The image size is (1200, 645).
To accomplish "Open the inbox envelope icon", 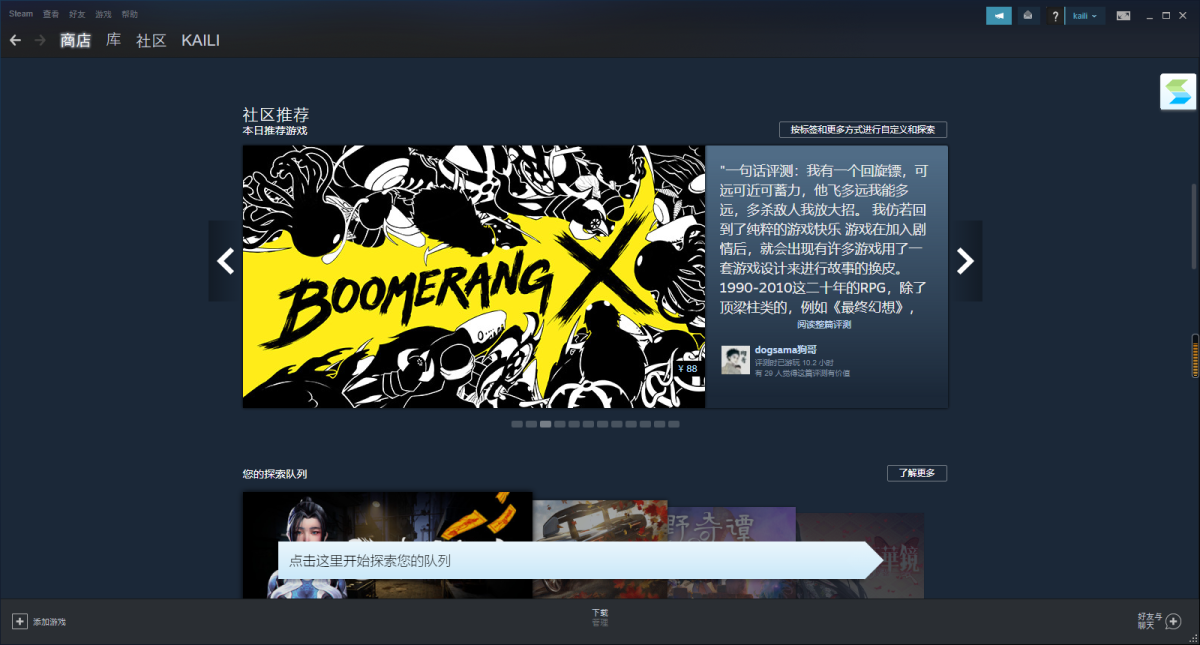I will tap(1029, 16).
